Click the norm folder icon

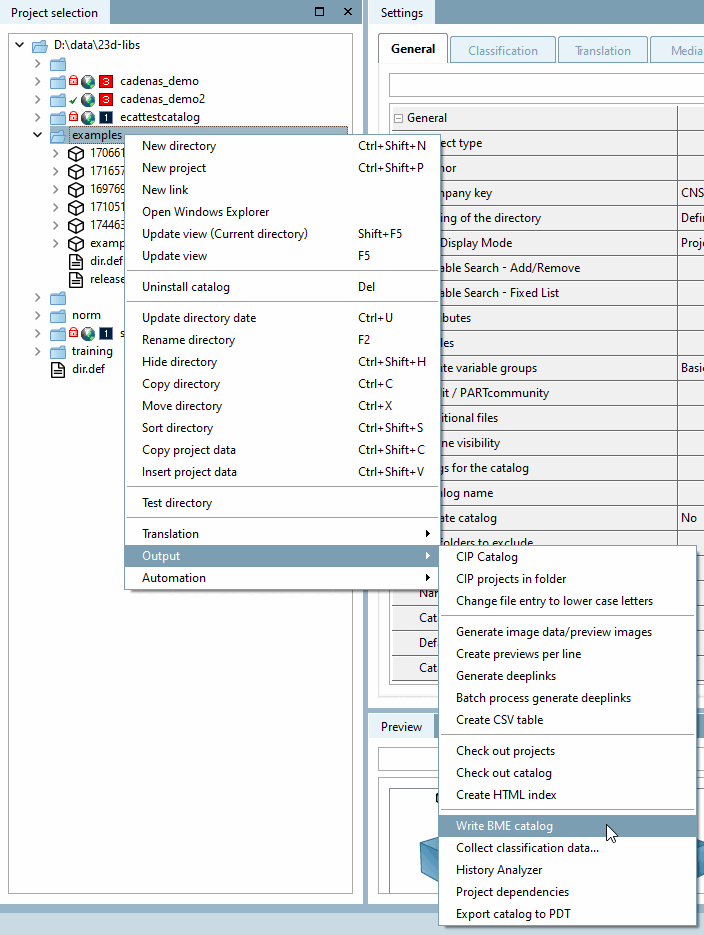coord(58,315)
